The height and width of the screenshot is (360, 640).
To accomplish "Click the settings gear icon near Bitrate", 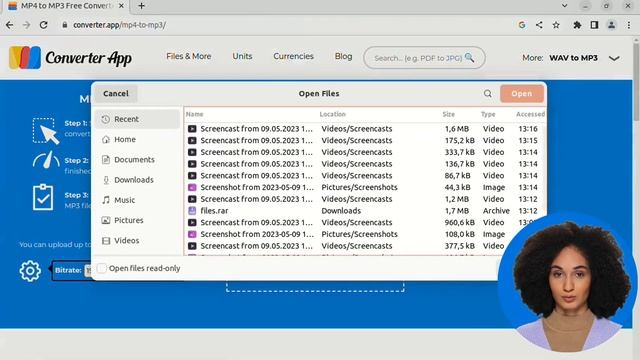I will (30, 271).
